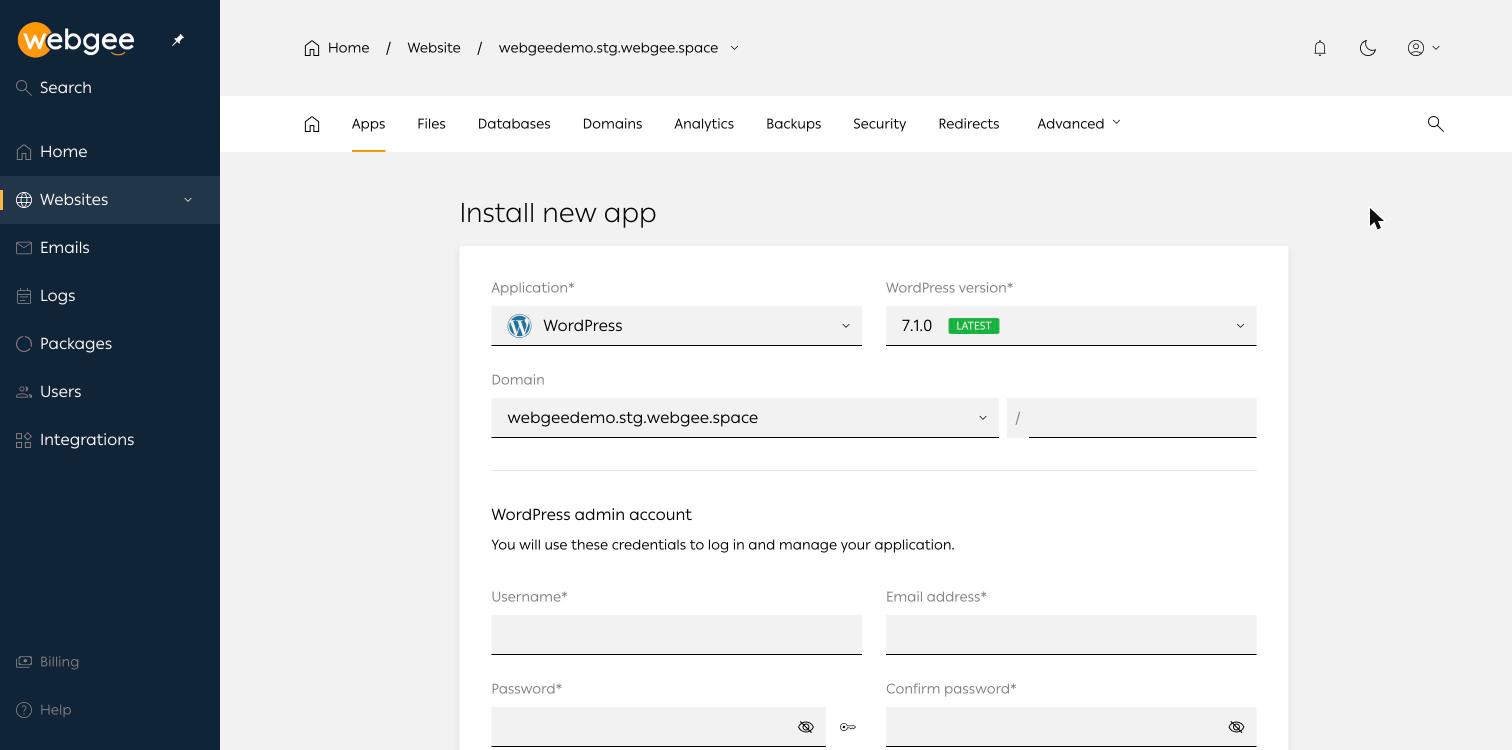This screenshot has height=750, width=1512.
Task: Show password in Confirm password field
Action: click(x=1236, y=727)
